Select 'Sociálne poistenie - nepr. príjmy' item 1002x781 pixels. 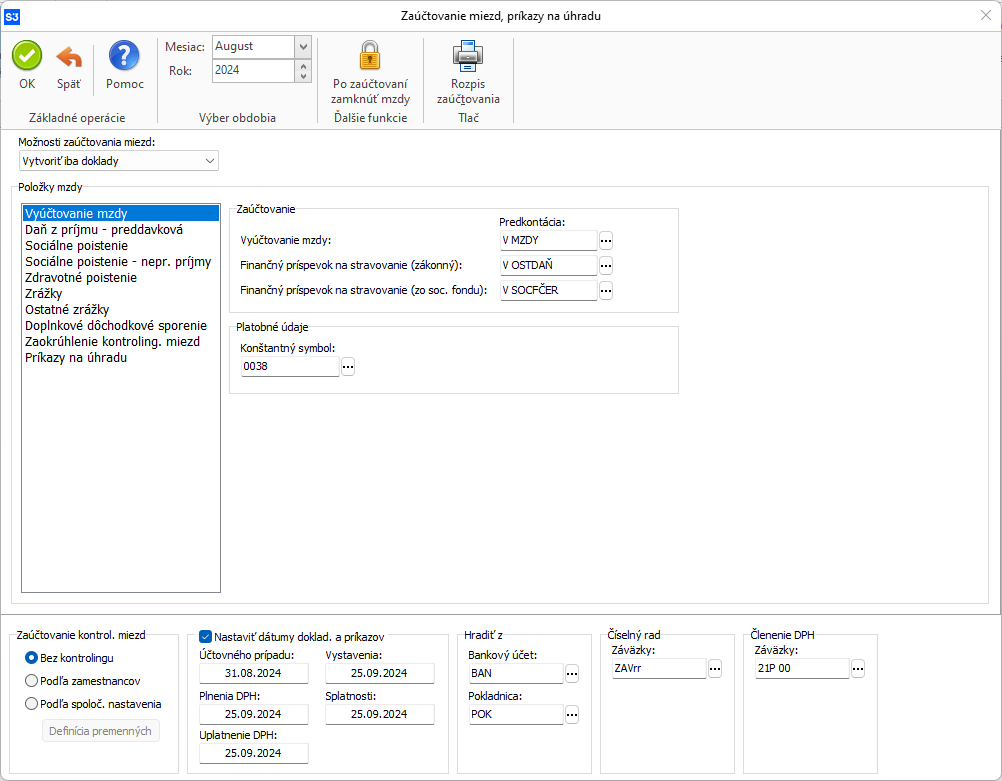pos(121,261)
